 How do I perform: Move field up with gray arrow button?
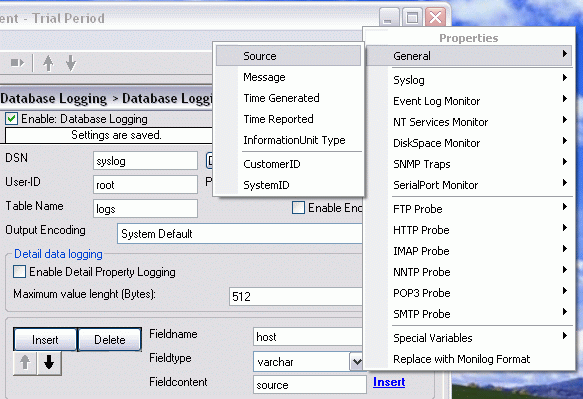(x=25, y=363)
